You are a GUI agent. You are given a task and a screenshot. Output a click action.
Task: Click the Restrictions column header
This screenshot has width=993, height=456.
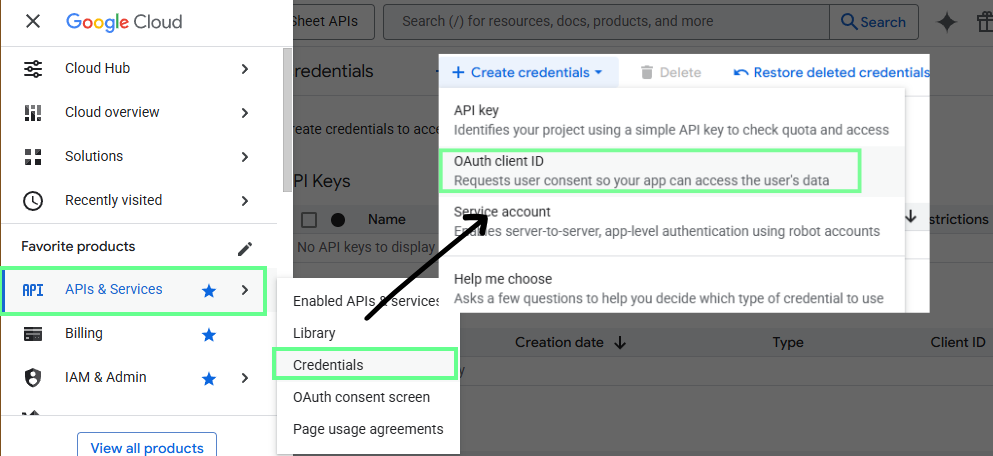958,219
